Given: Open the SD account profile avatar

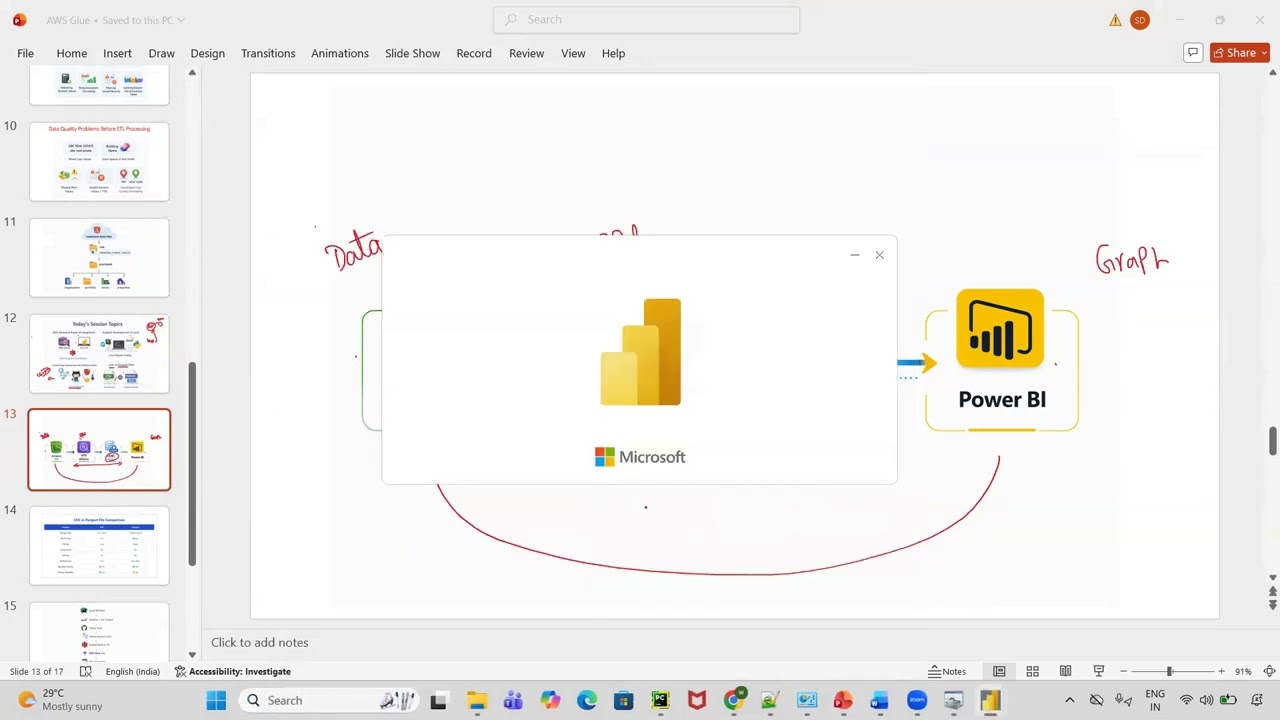Looking at the screenshot, I should click(x=1140, y=20).
